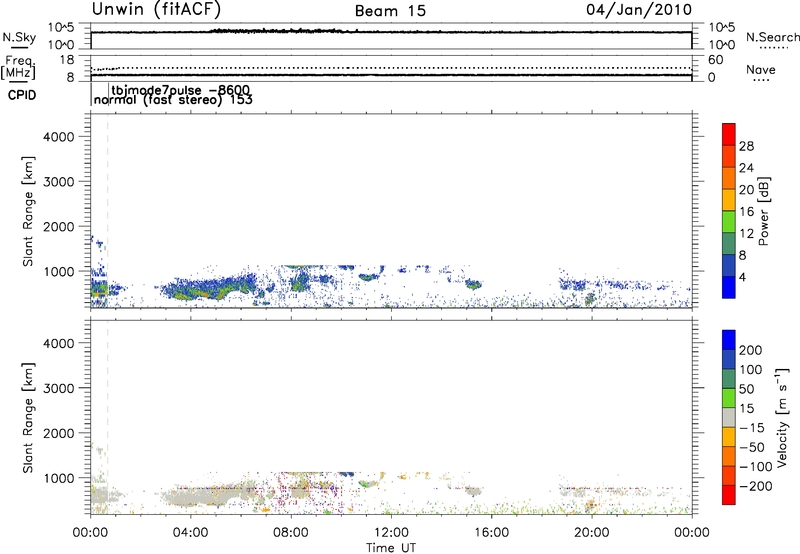Click the 'N.Sky' axis label

[x=19, y=37]
